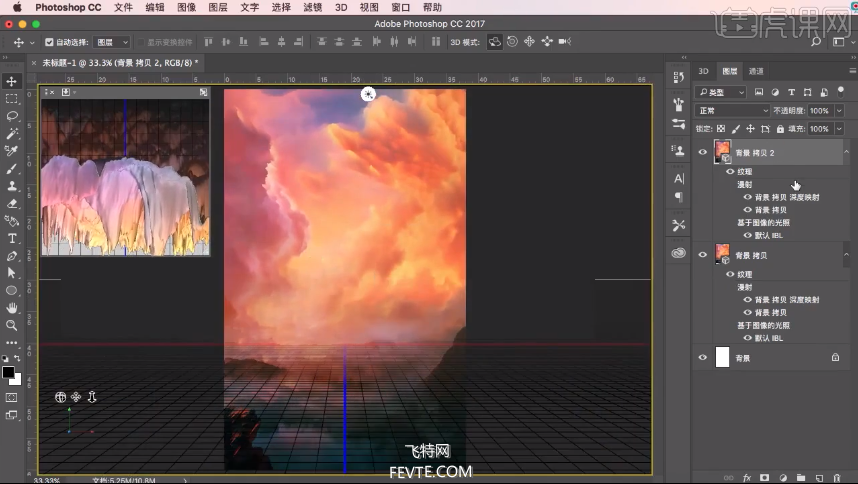The image size is (858, 484).
Task: Switch to the 通道 panel tab
Action: [x=756, y=71]
